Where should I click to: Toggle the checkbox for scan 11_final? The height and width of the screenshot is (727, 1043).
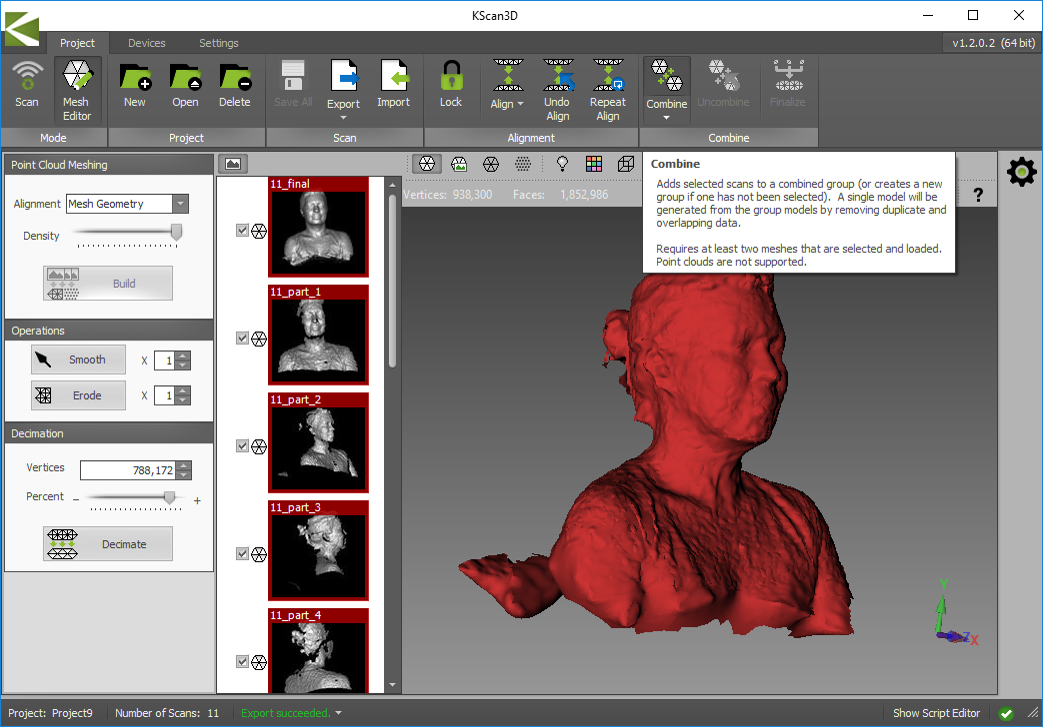(242, 231)
